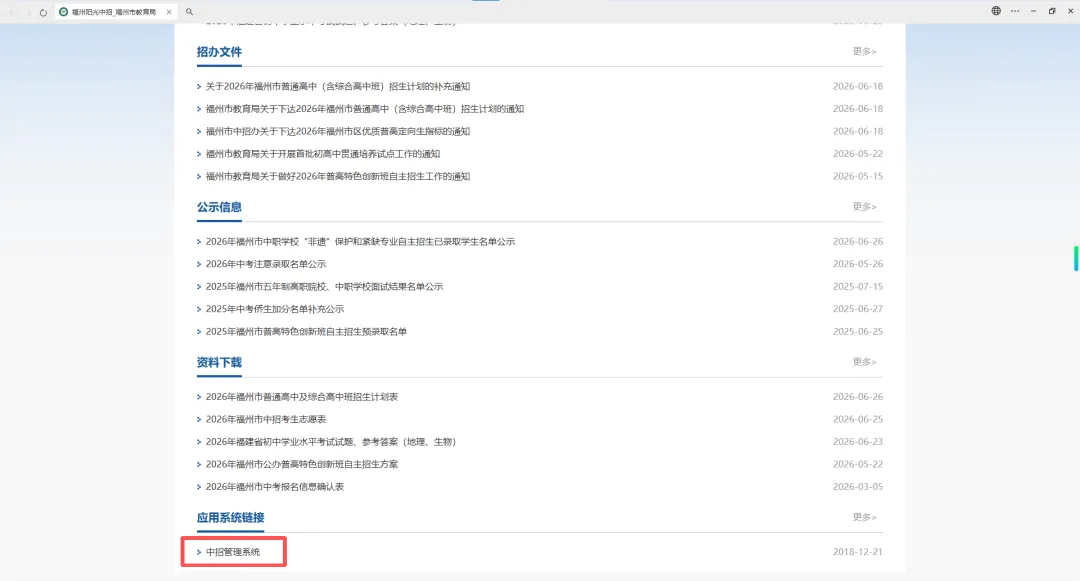Open 福州市教育局关于下达2026年普通高中招生计划的通知

(x=364, y=109)
